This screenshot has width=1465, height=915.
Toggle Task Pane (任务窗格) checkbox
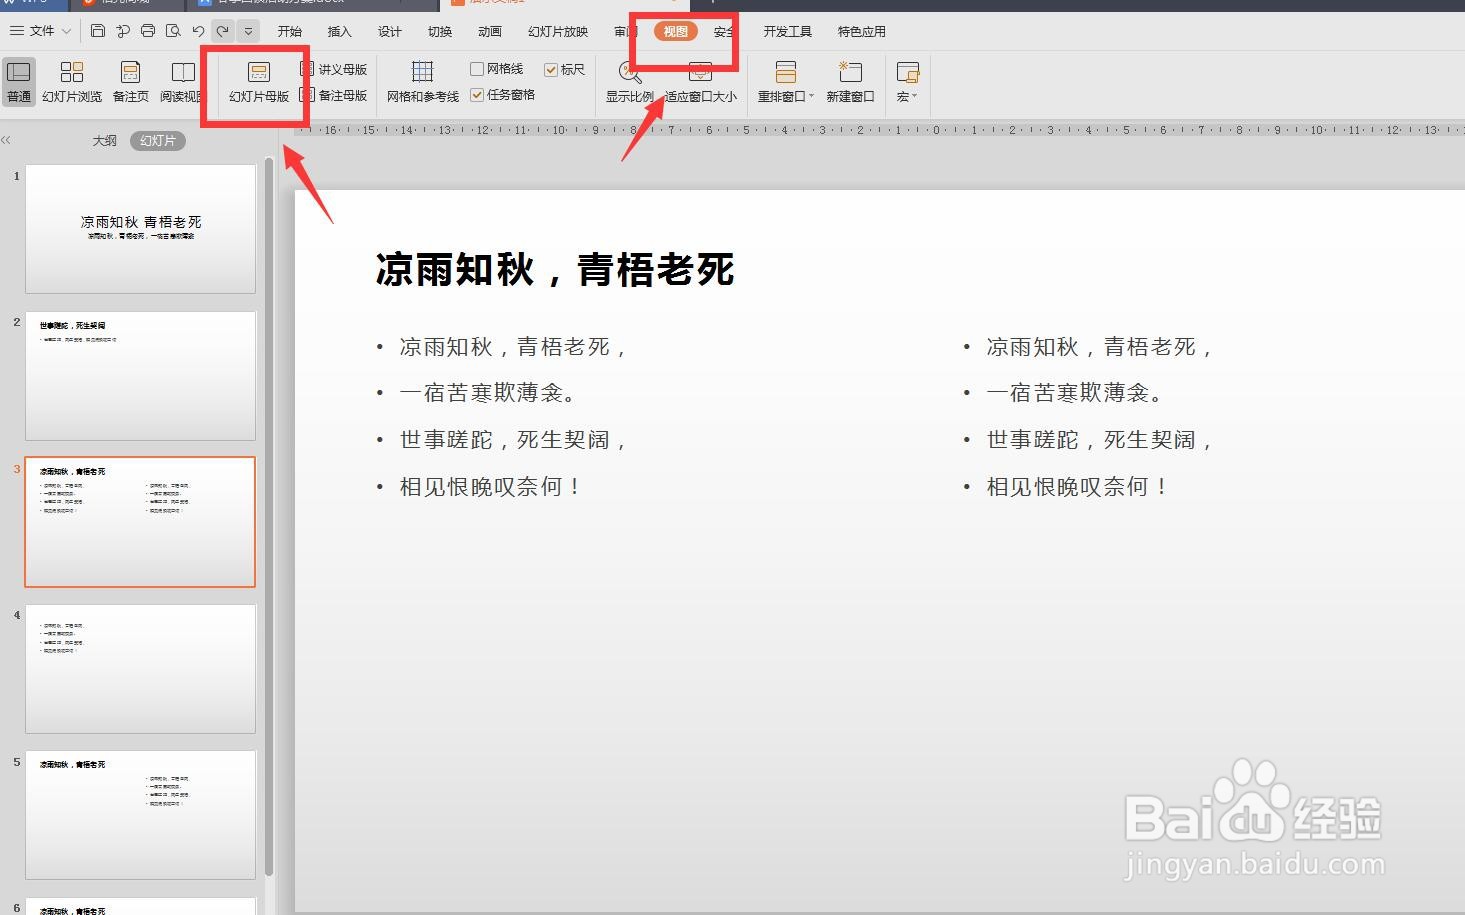tap(503, 95)
